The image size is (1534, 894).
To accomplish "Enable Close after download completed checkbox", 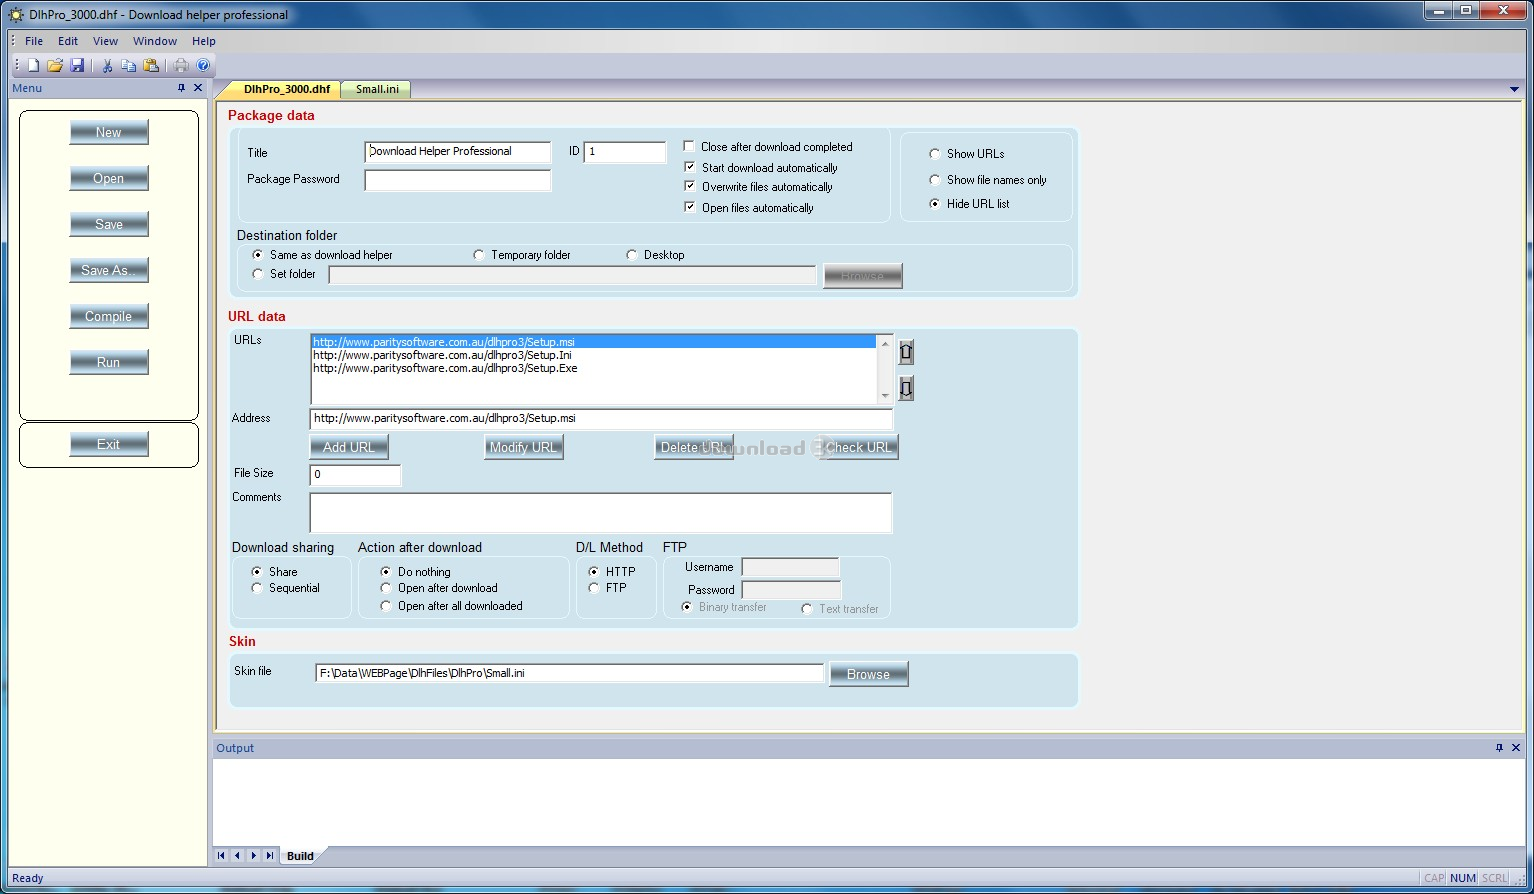I will click(689, 146).
